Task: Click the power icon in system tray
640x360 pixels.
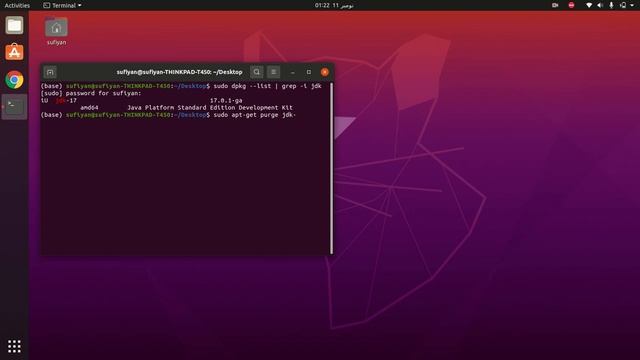Action: pyautogui.click(x=623, y=5)
